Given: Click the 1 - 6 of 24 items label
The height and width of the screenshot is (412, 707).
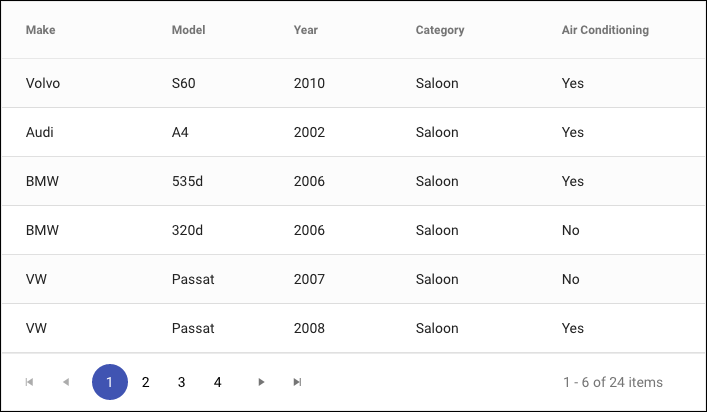Looking at the screenshot, I should point(613,382).
